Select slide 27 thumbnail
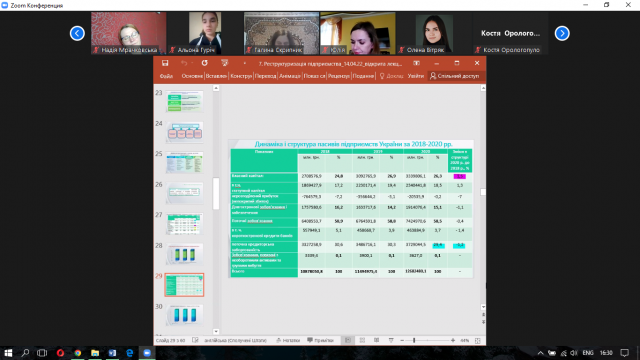Image resolution: width=640 pixels, height=360 pixels. [x=184, y=224]
